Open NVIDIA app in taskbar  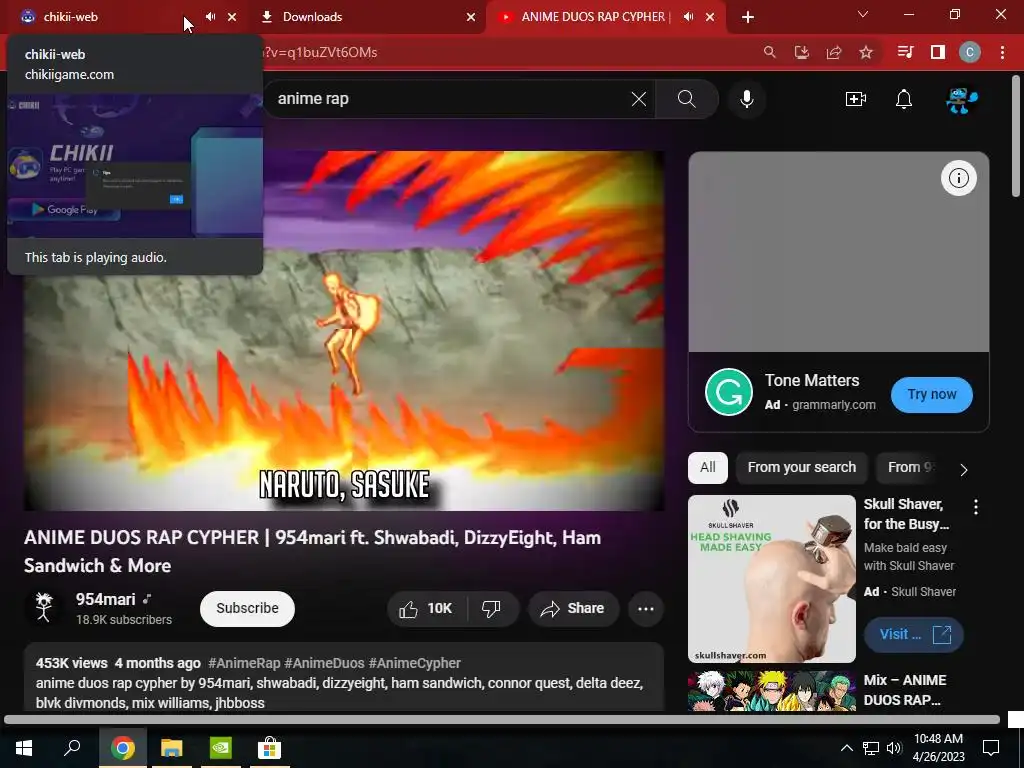pyautogui.click(x=221, y=748)
